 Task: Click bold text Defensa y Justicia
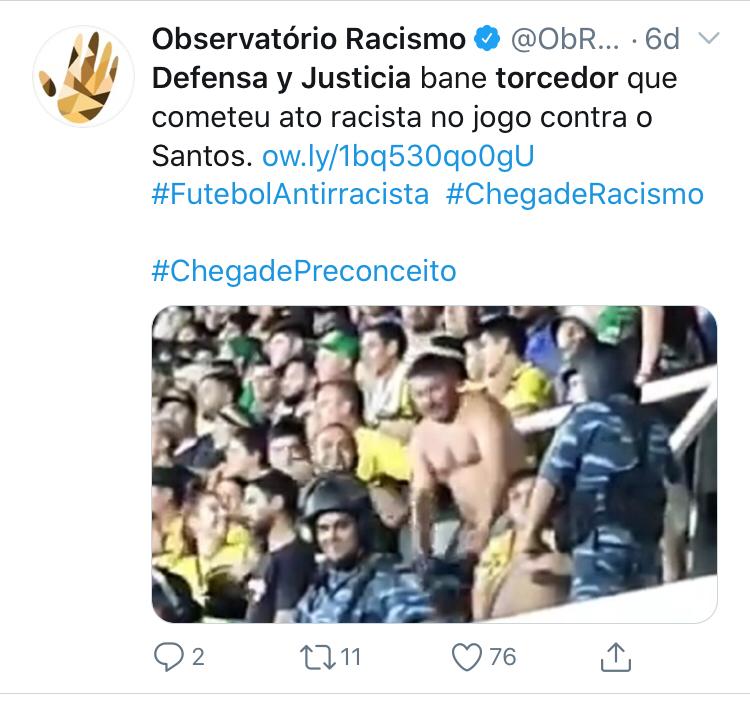pyautogui.click(x=281, y=78)
